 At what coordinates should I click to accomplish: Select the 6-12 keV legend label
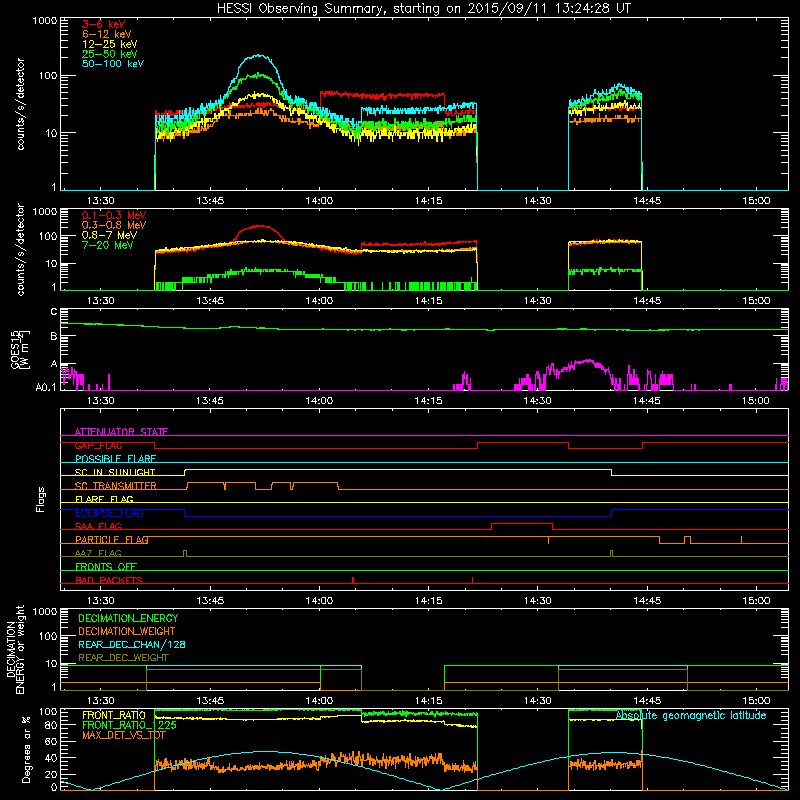[x=107, y=34]
